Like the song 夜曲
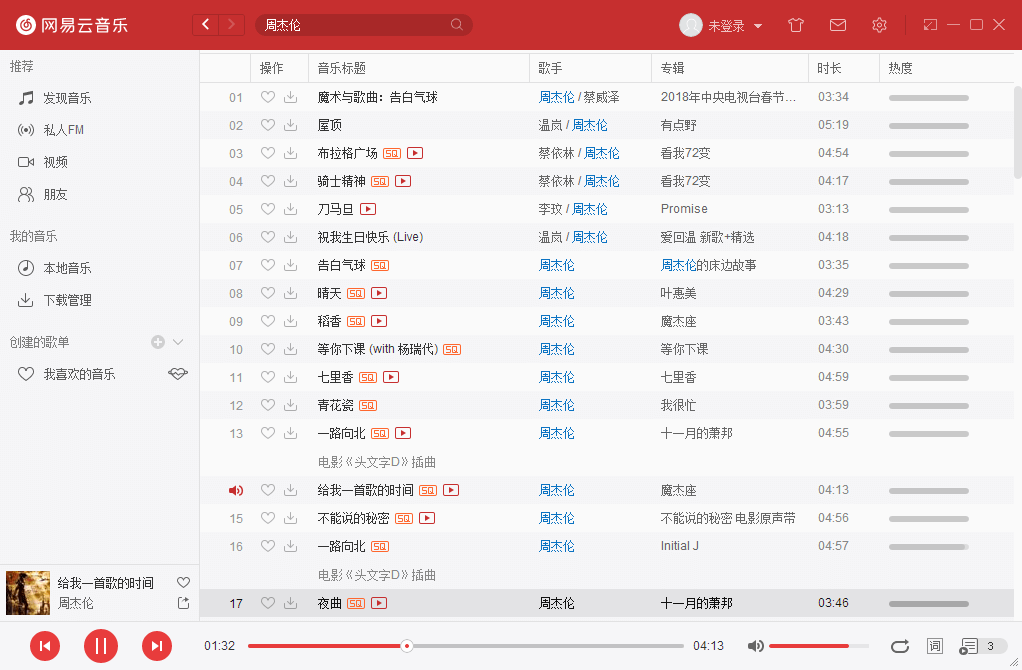Screen dimensions: 1022x670 click(x=268, y=604)
